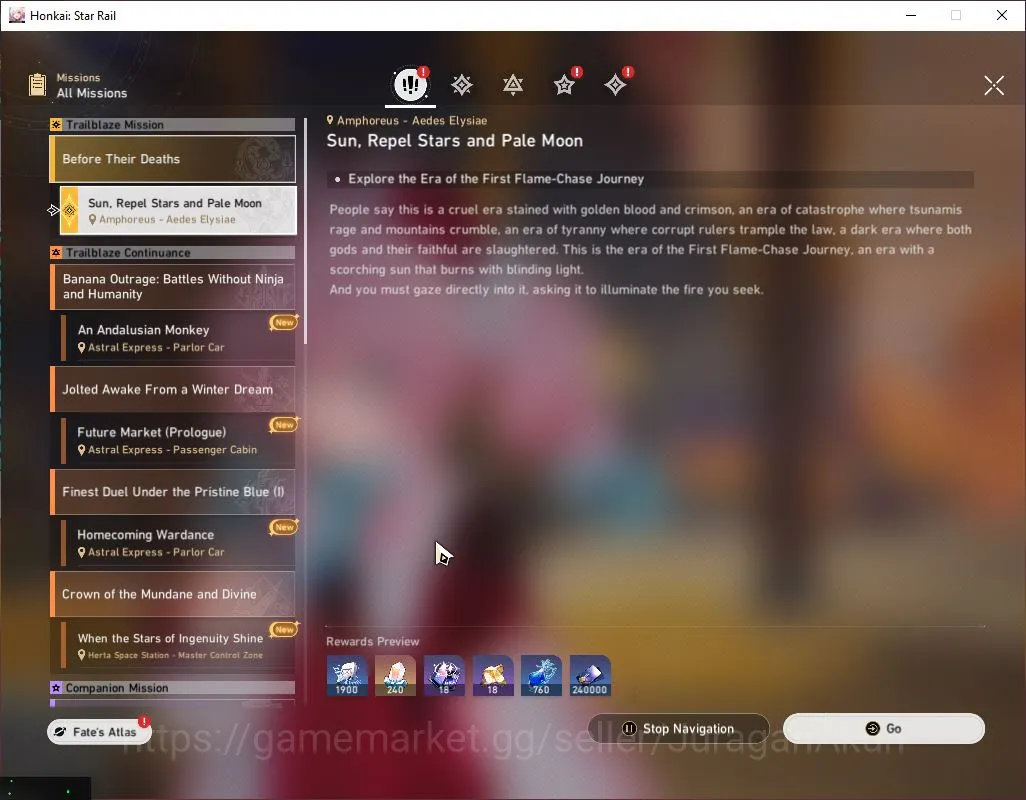
Task: Expand Banana Outrage mission group
Action: [173, 287]
